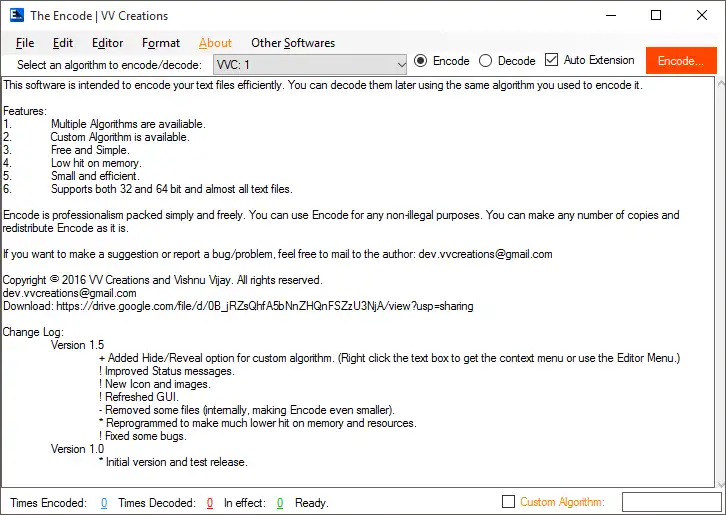726x515 pixels.
Task: Click the 'Copyright © 2016 VV Creations' line
Action: 163,280
